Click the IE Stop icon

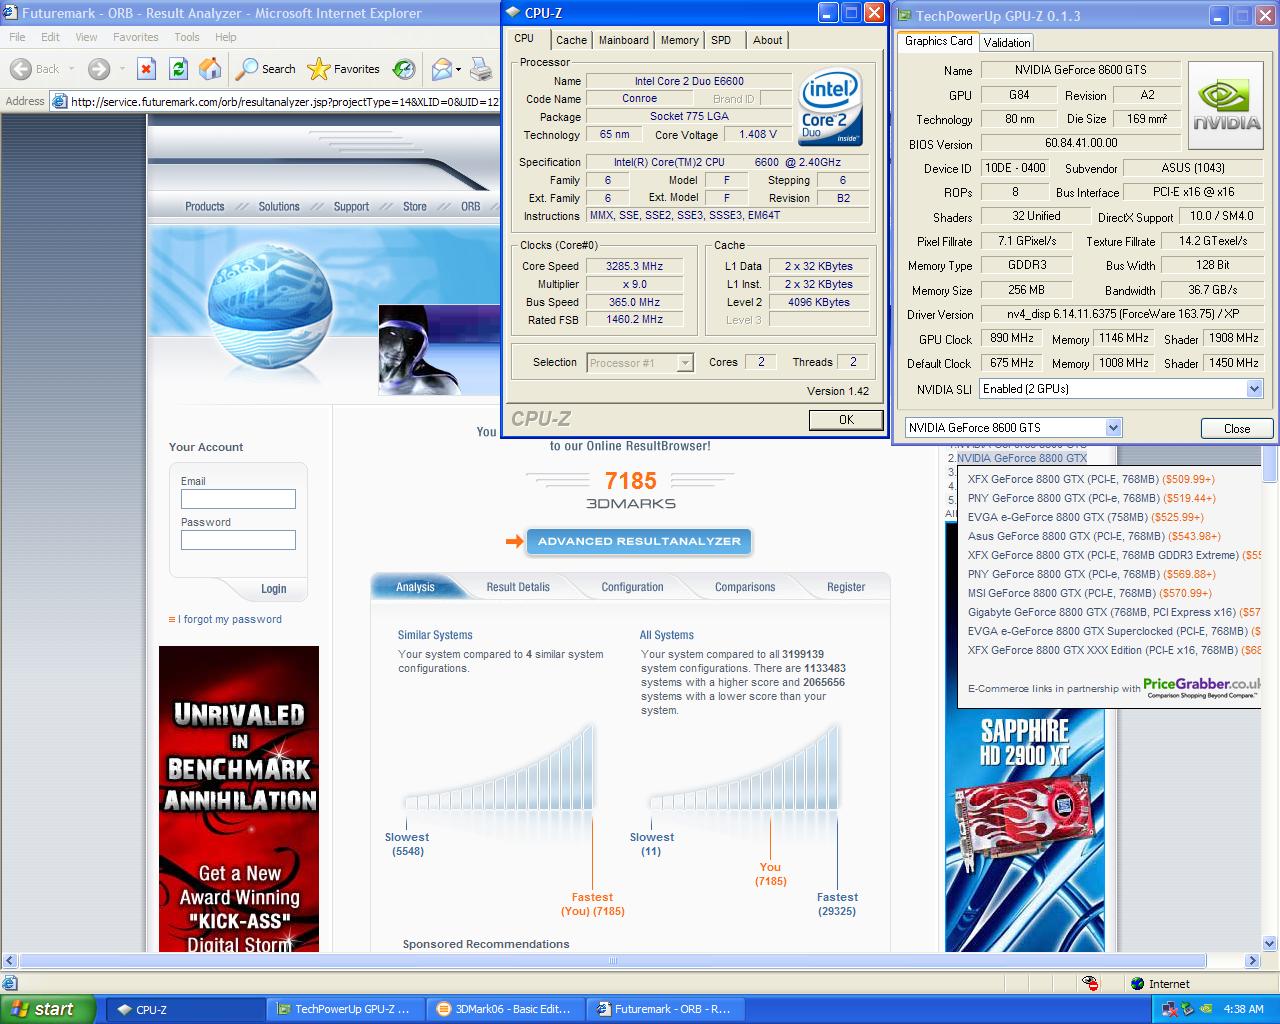click(x=146, y=69)
